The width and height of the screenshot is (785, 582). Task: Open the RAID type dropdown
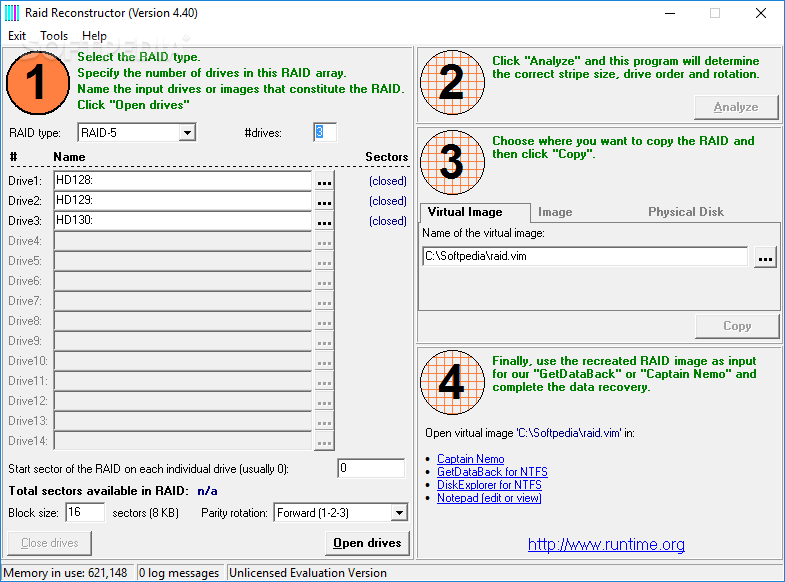(x=187, y=133)
